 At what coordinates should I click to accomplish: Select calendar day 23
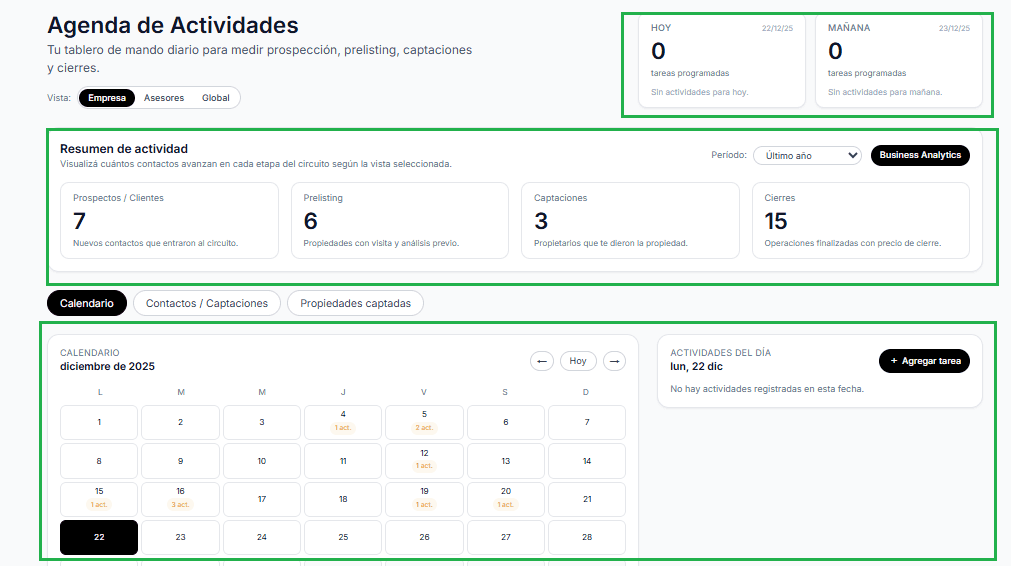pos(181,537)
